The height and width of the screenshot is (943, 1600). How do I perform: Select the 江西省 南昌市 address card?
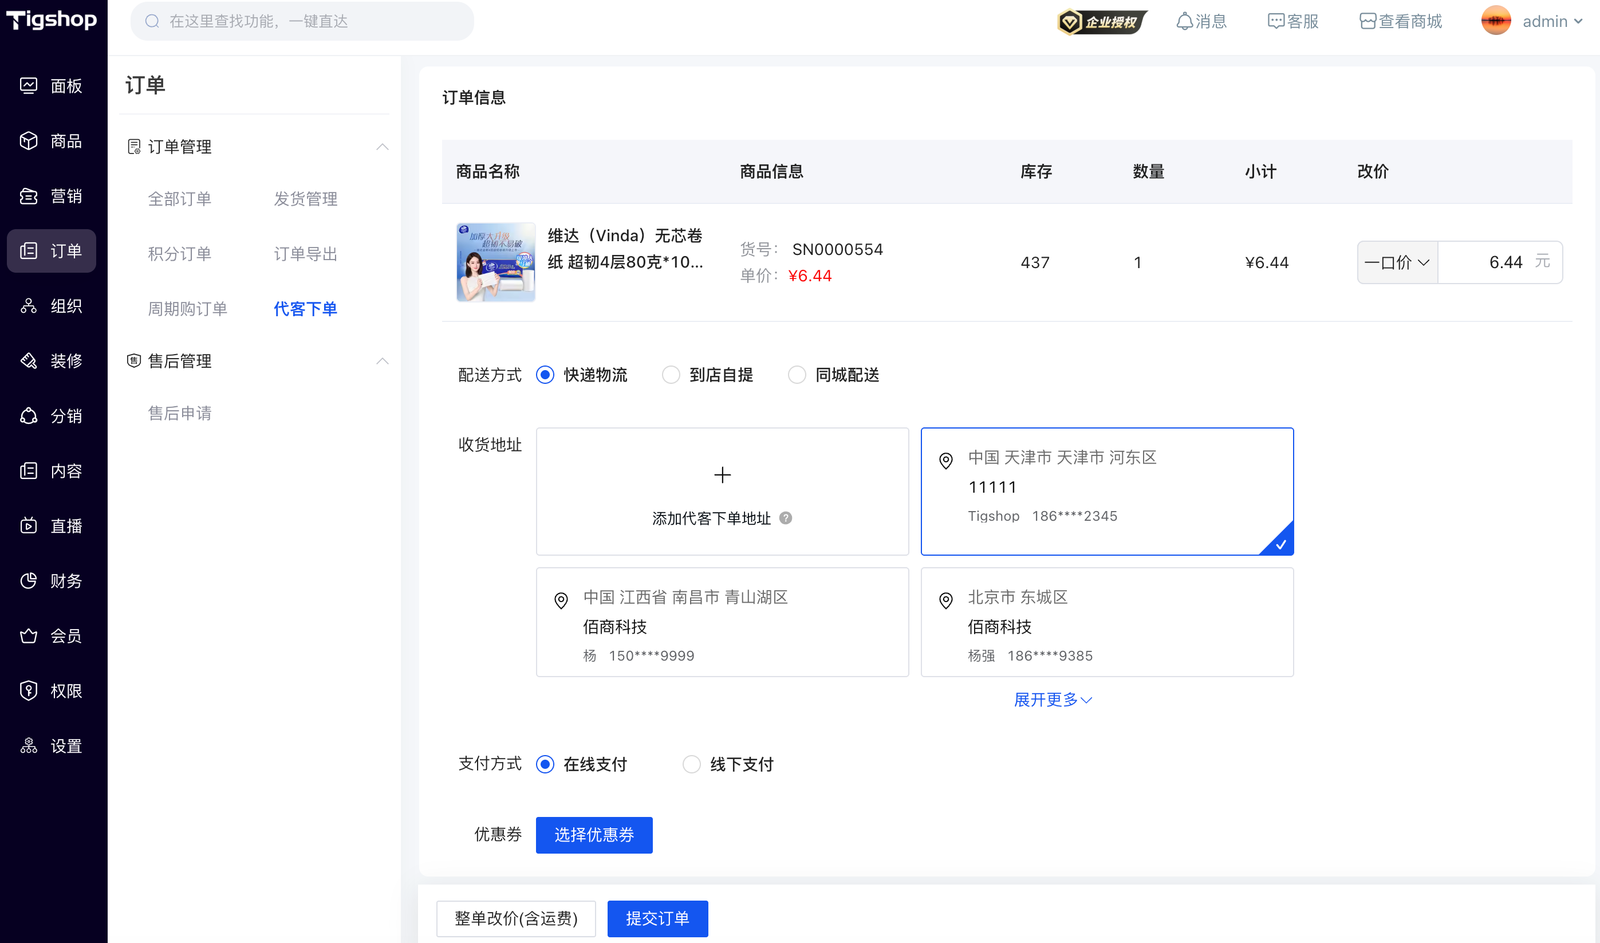point(722,622)
